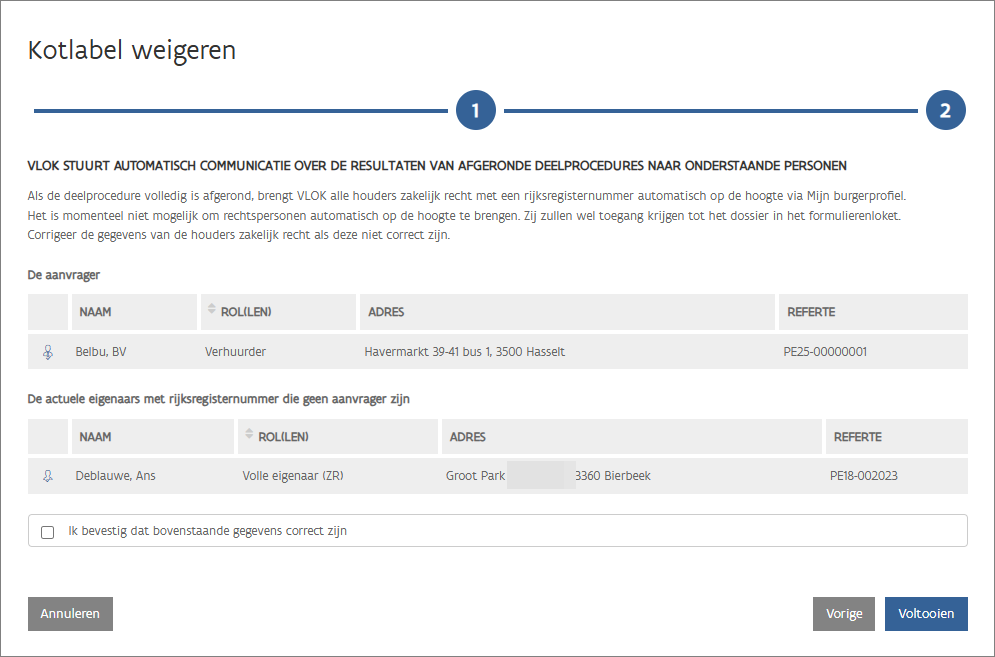Click the REFERTE header in the aanvrager table
The image size is (995, 657).
click(x=811, y=312)
